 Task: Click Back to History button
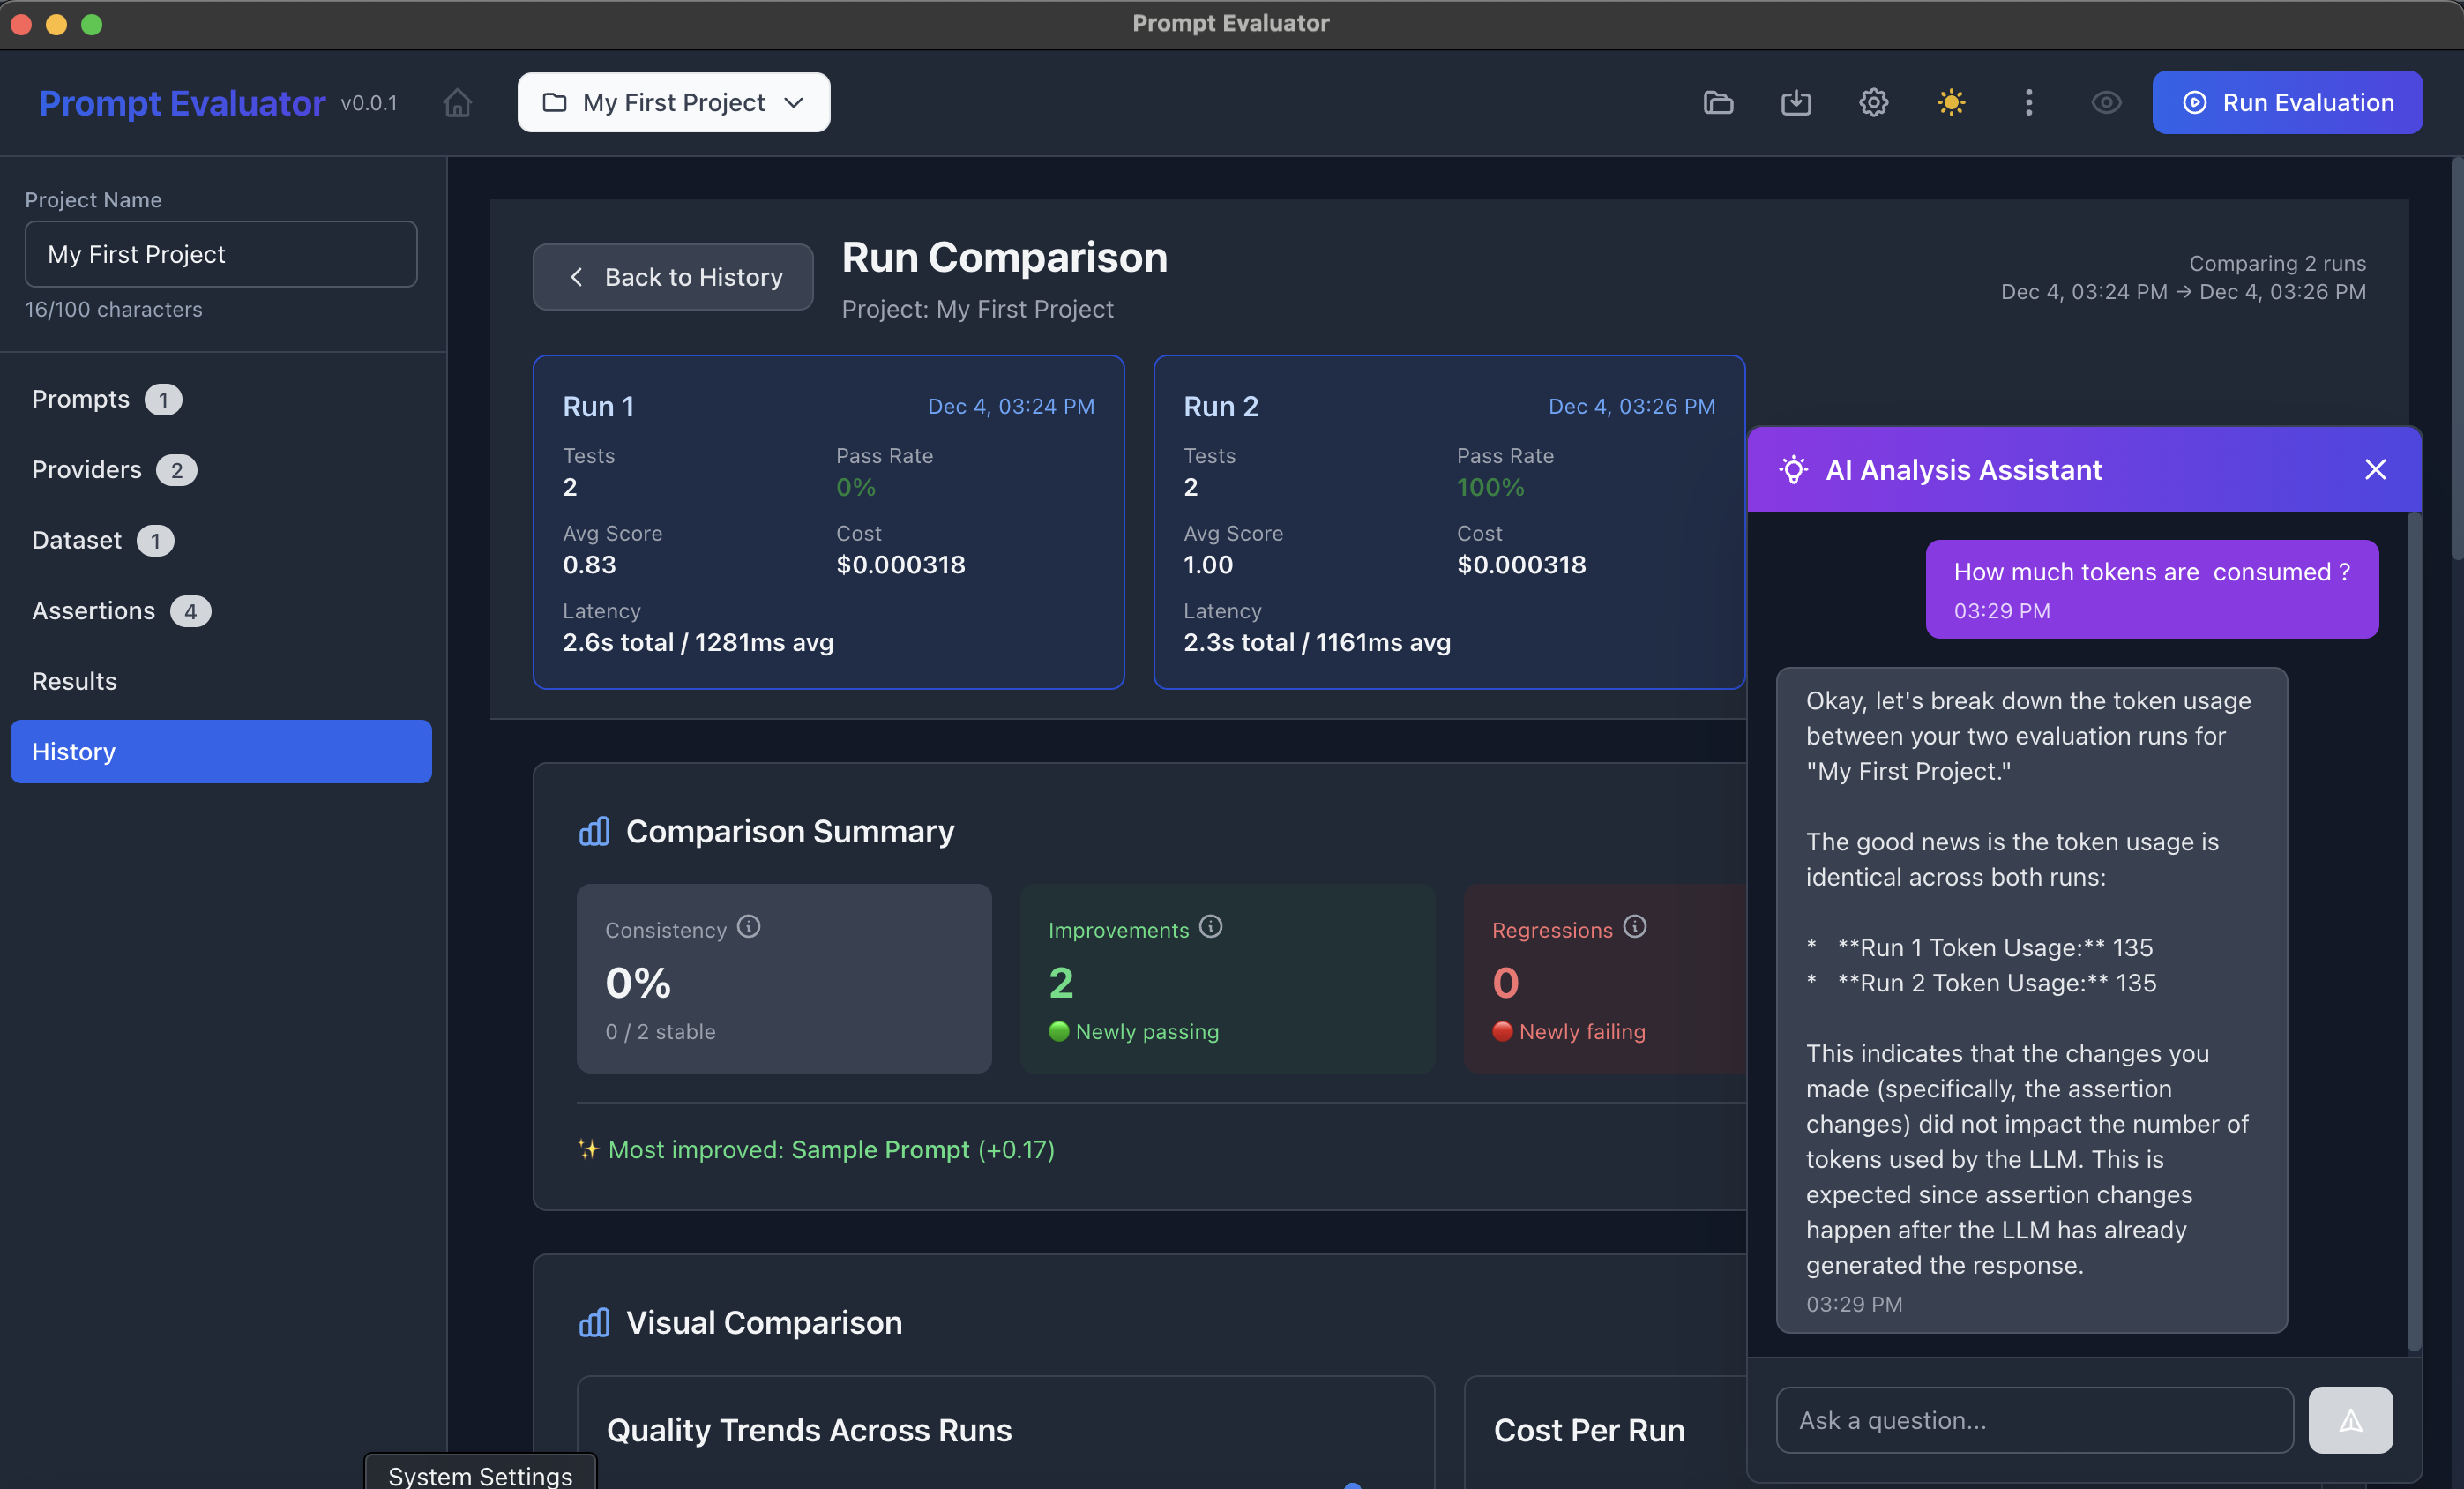point(673,277)
